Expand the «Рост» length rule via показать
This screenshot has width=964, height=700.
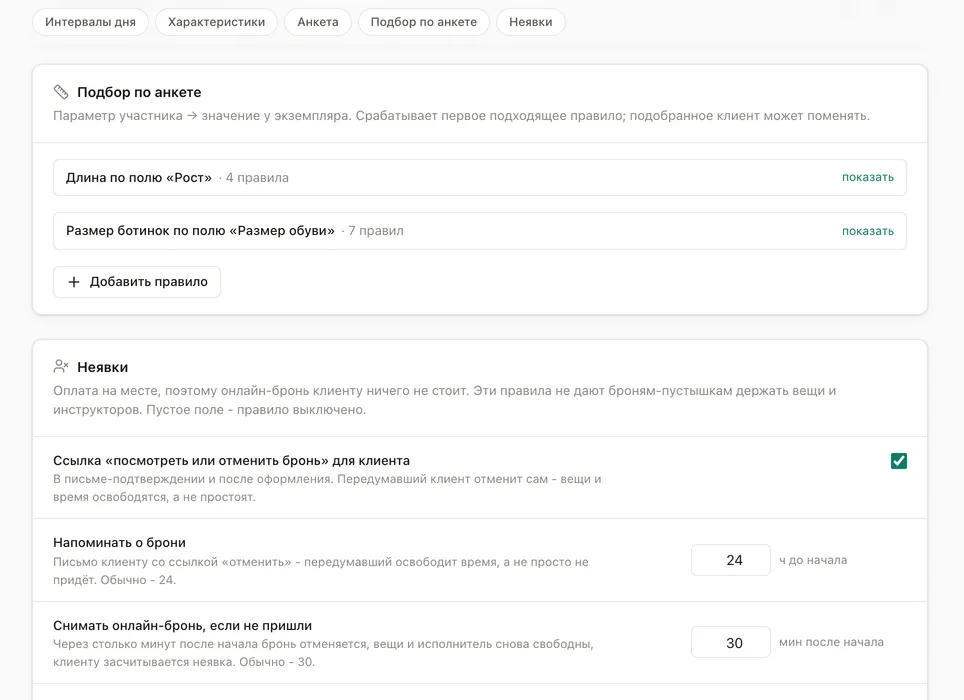pos(867,178)
